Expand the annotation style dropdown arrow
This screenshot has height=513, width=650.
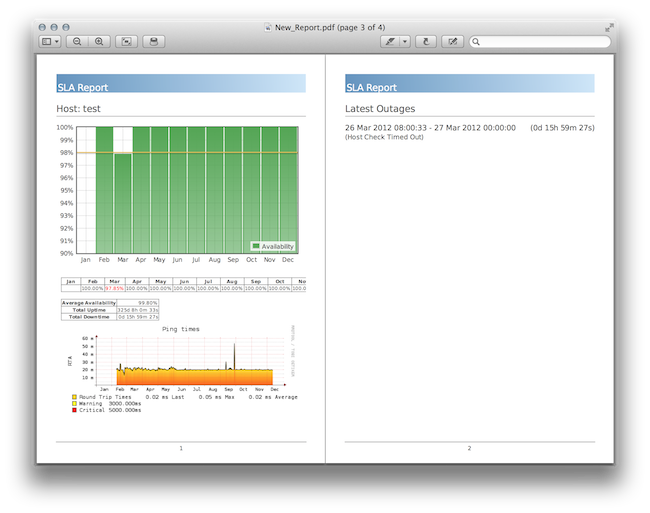405,42
